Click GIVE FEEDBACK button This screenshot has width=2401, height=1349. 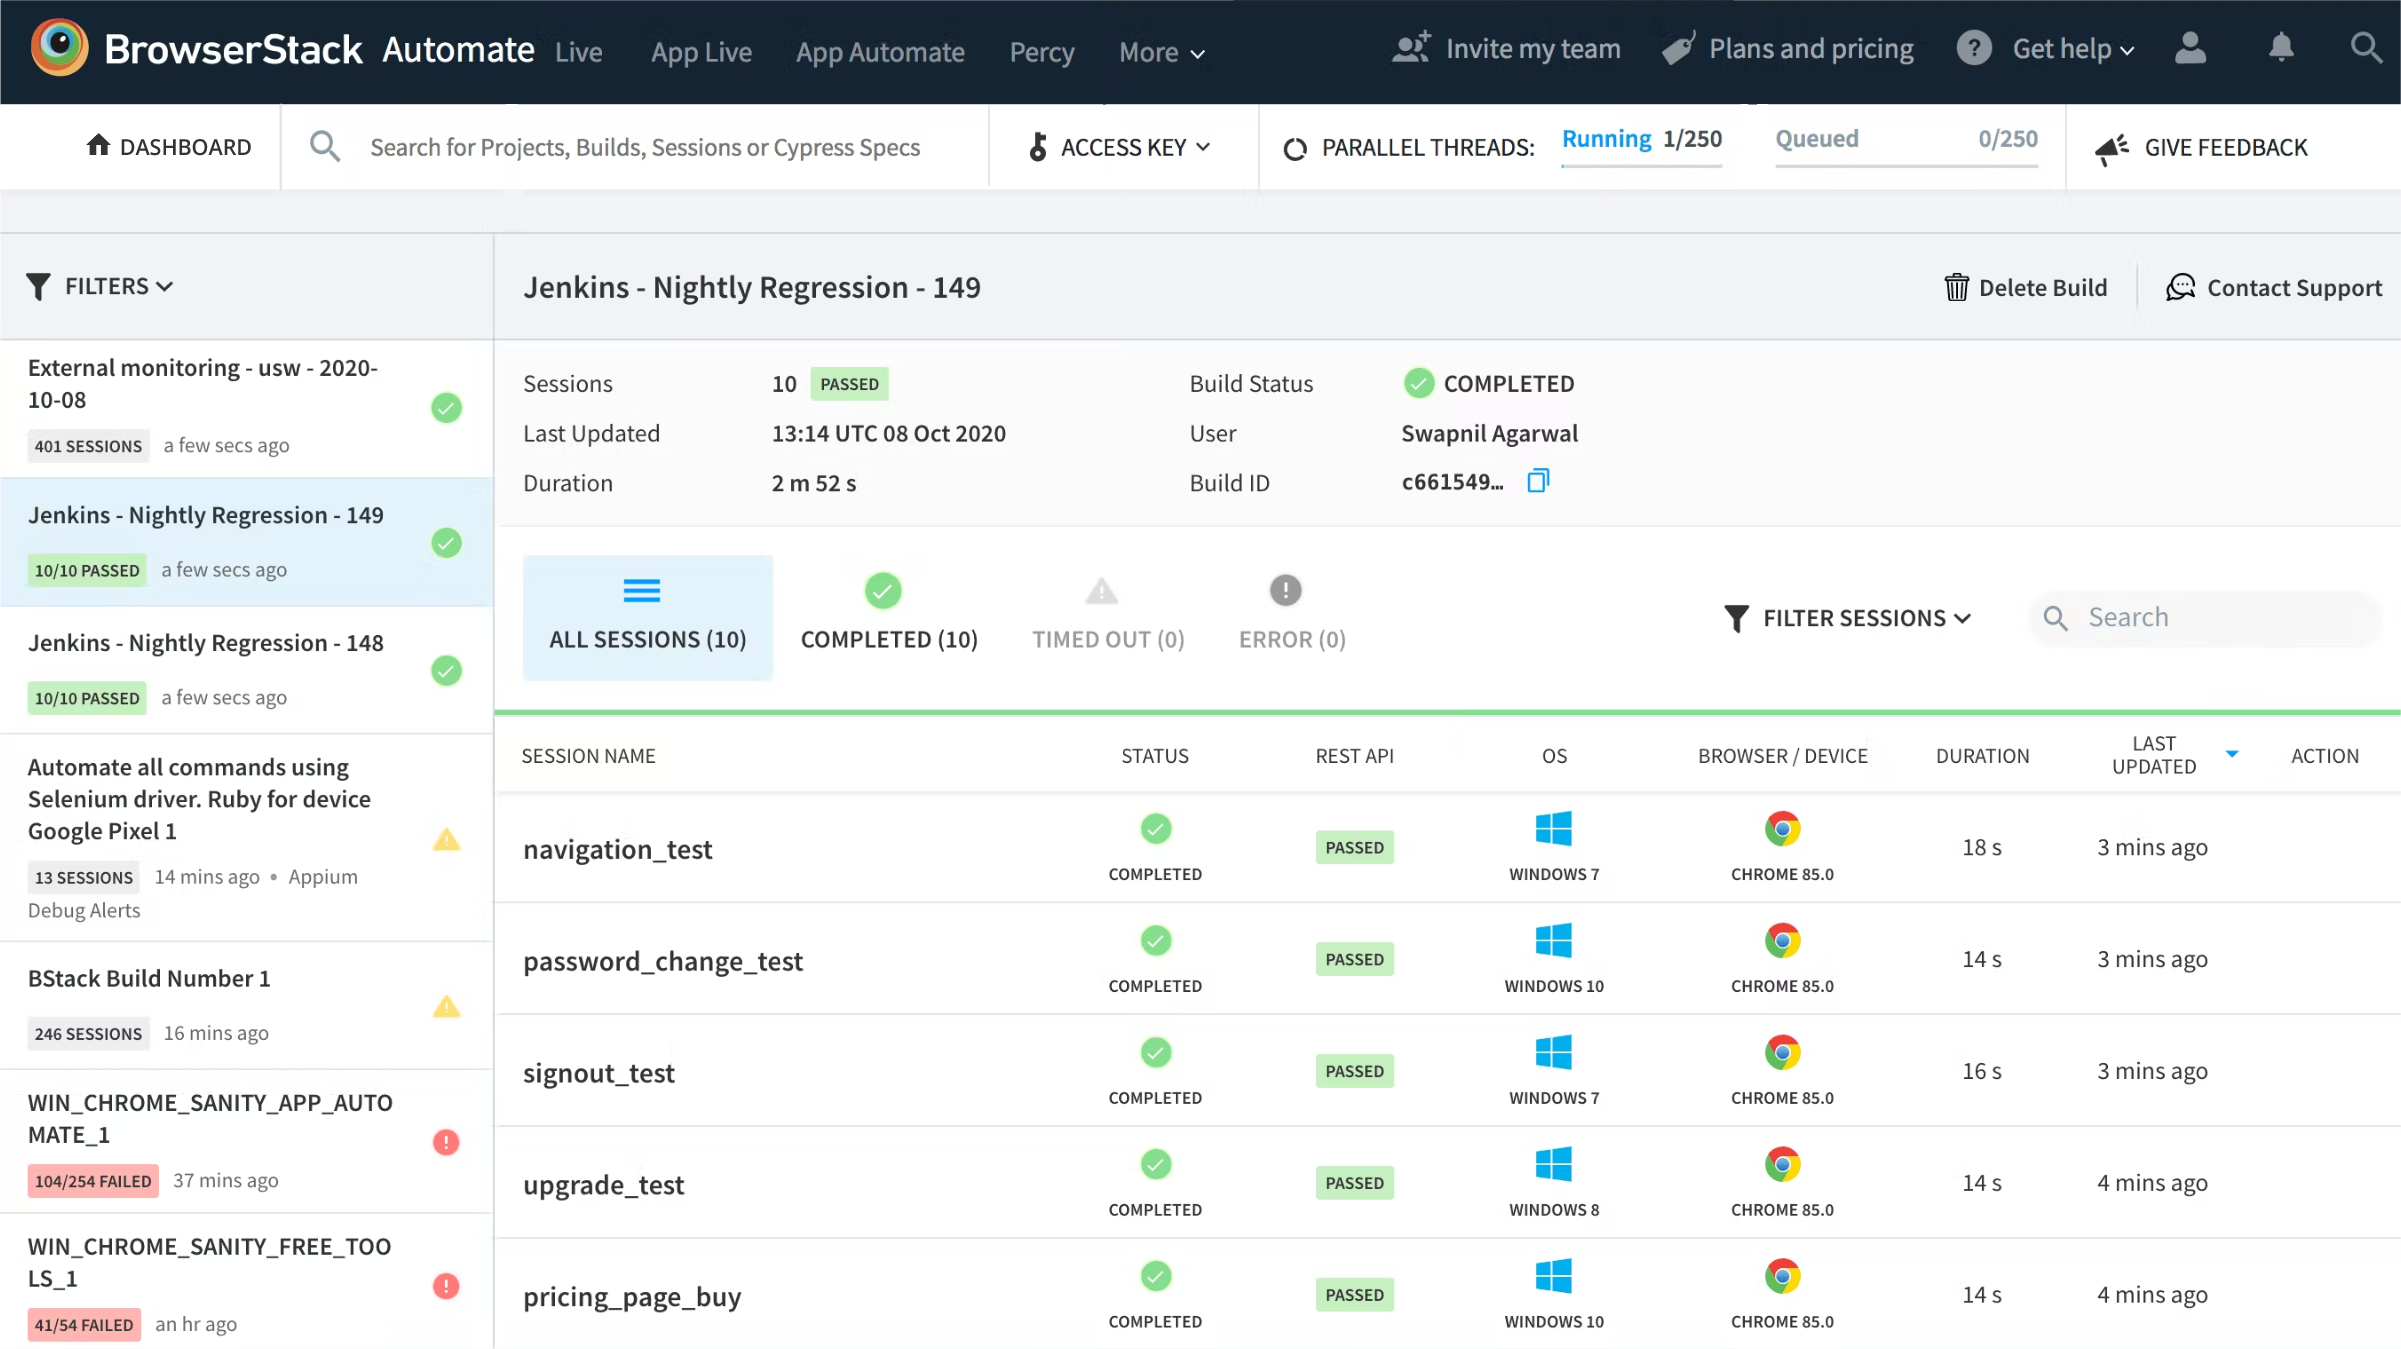coord(2201,148)
